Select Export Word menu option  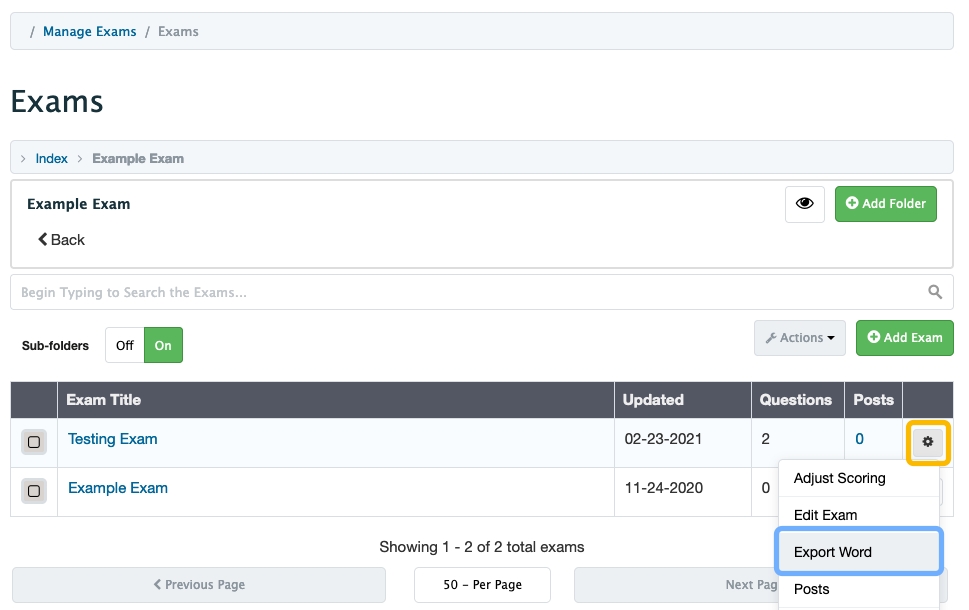tap(833, 552)
